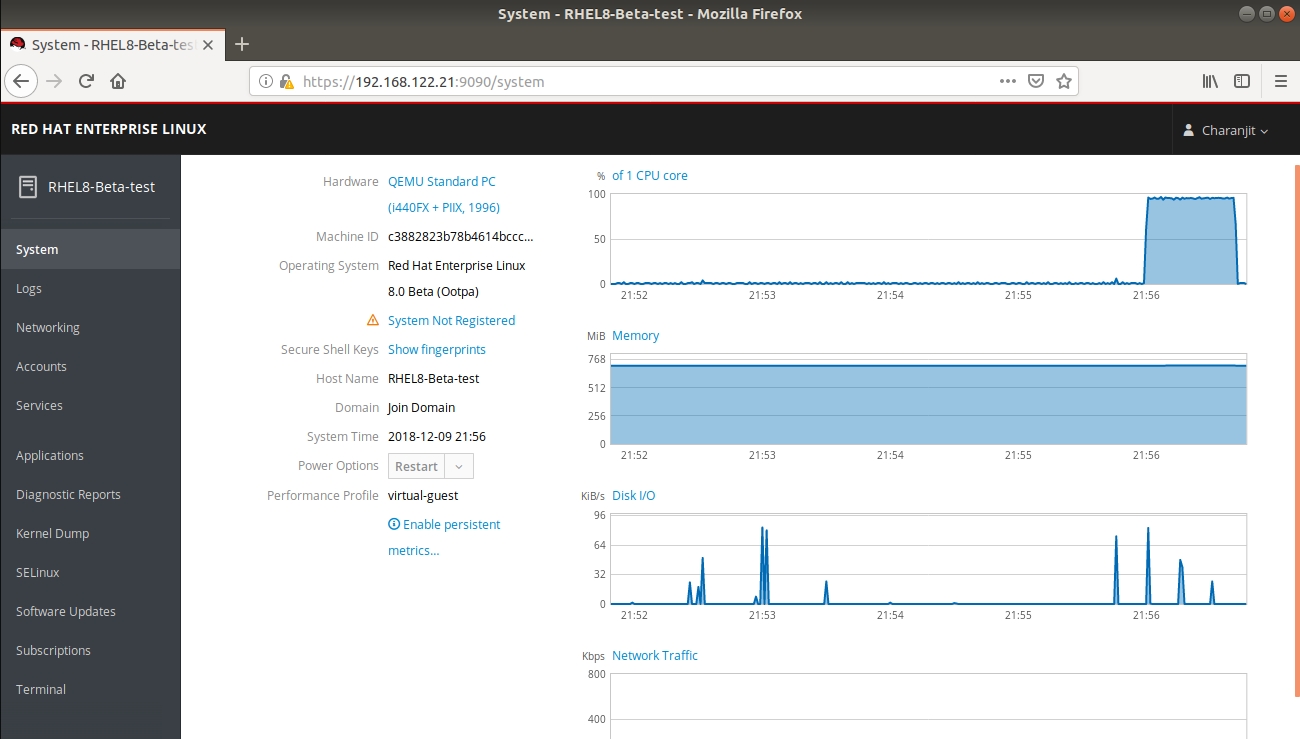This screenshot has height=739, width=1300.
Task: Open Terminal from the sidebar
Action: click(41, 690)
